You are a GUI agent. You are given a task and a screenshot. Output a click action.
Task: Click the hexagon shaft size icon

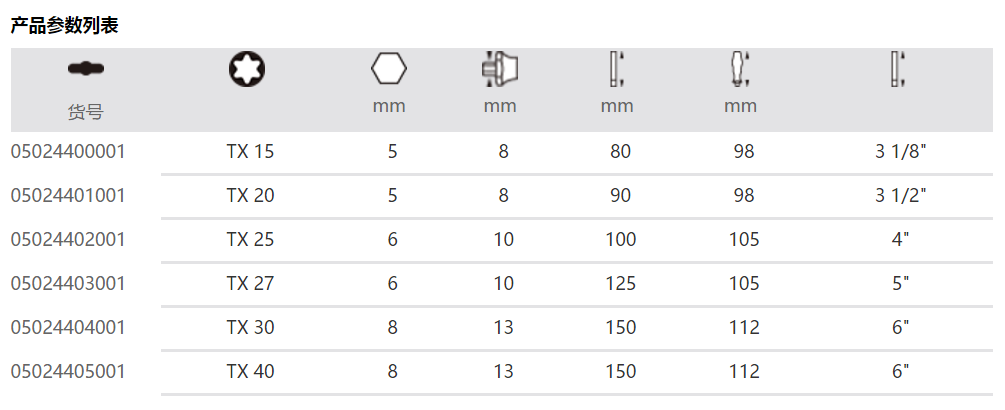coord(389,69)
